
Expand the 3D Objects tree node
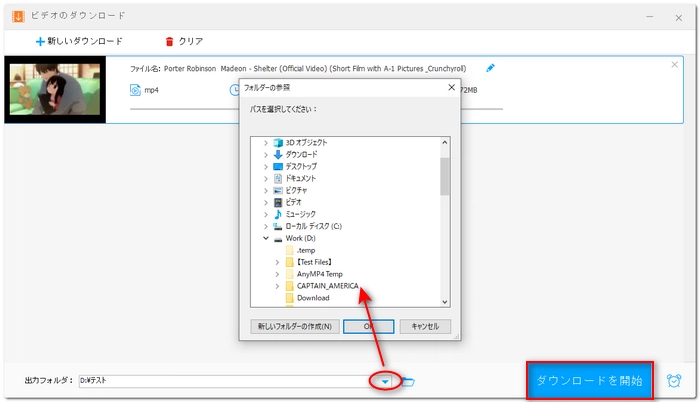[x=266, y=142]
